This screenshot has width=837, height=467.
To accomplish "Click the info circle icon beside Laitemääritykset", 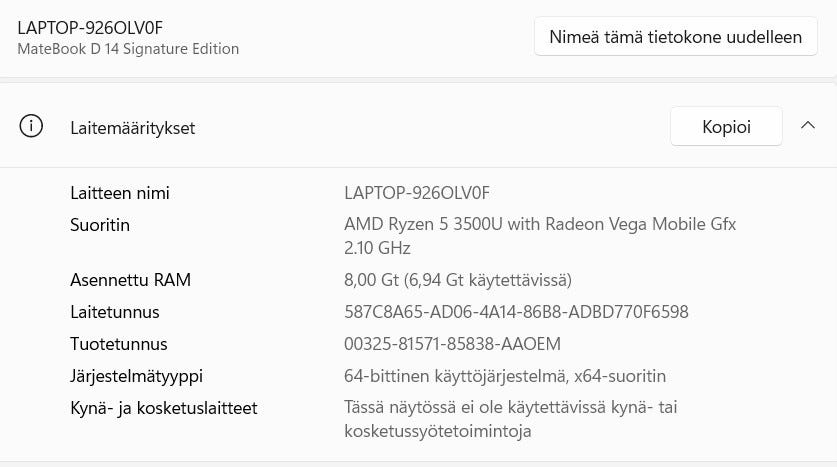I will (31, 127).
